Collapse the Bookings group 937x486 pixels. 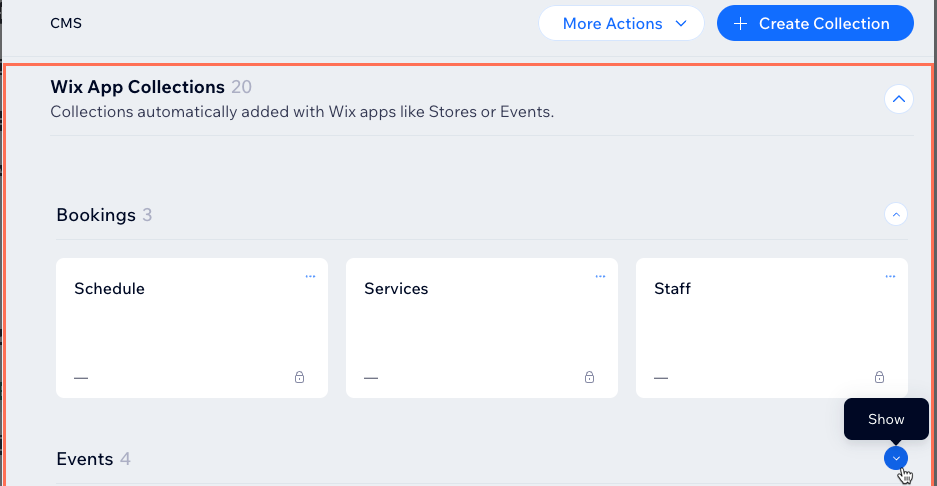(896, 214)
